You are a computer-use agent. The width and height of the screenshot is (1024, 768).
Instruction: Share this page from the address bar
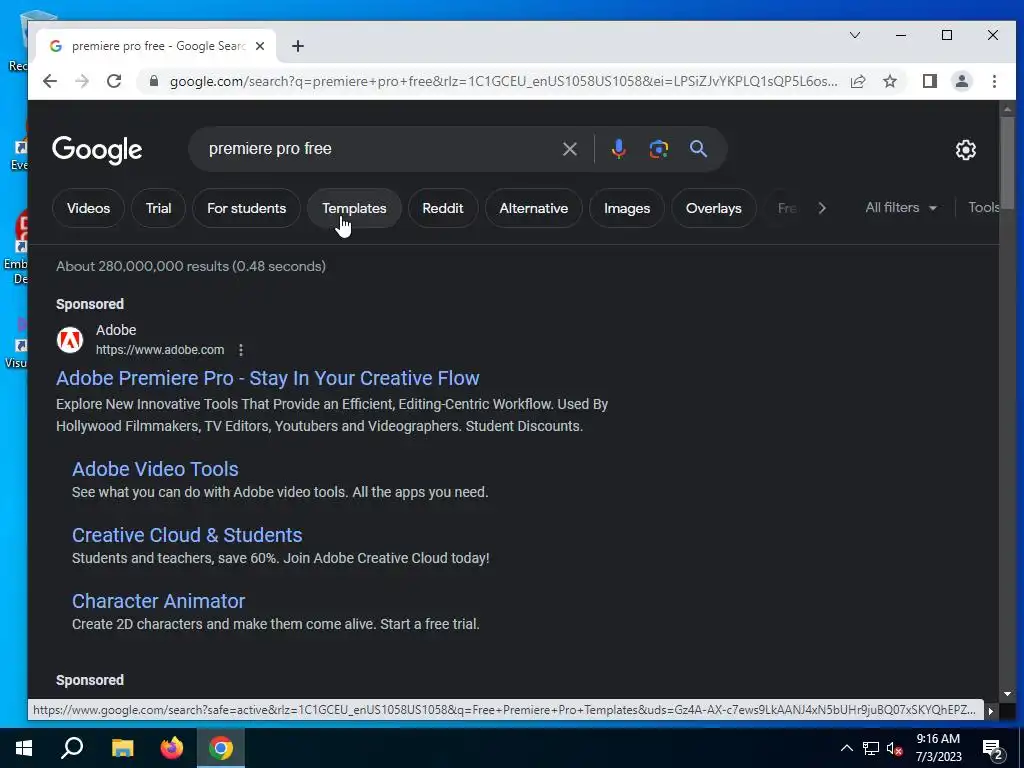coord(858,81)
